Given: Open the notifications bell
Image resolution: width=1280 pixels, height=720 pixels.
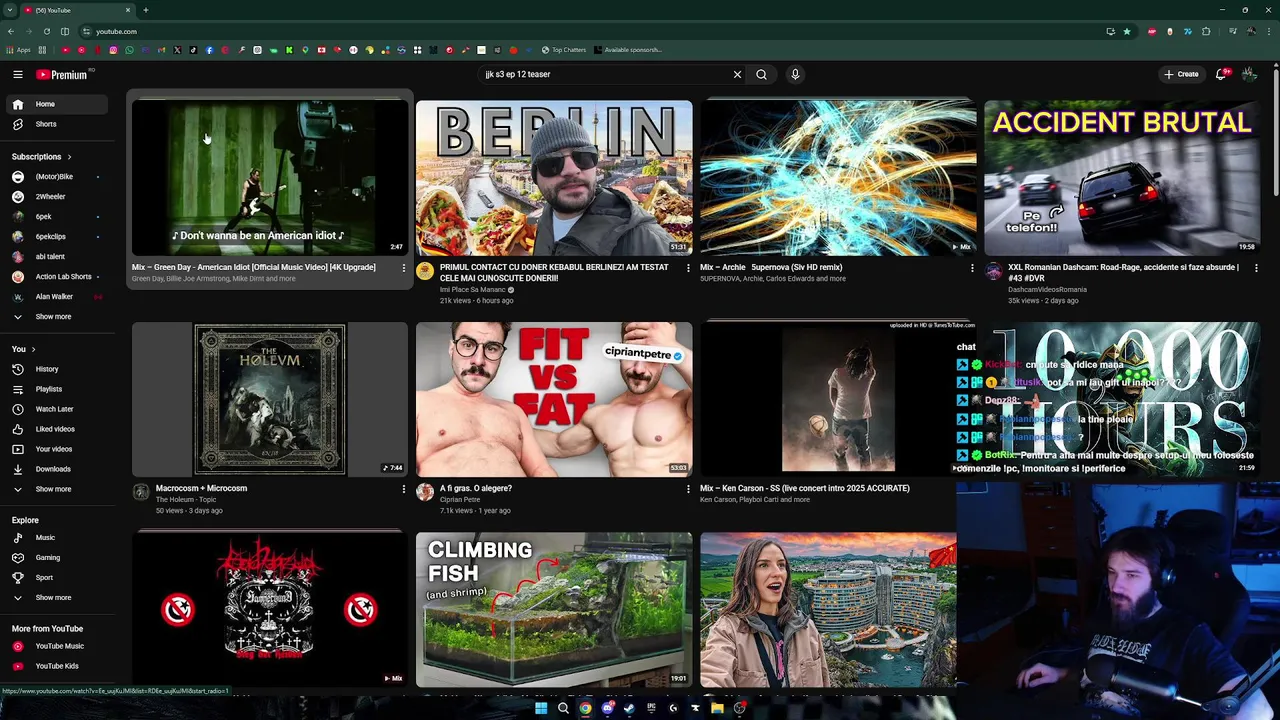Looking at the screenshot, I should pos(1222,74).
